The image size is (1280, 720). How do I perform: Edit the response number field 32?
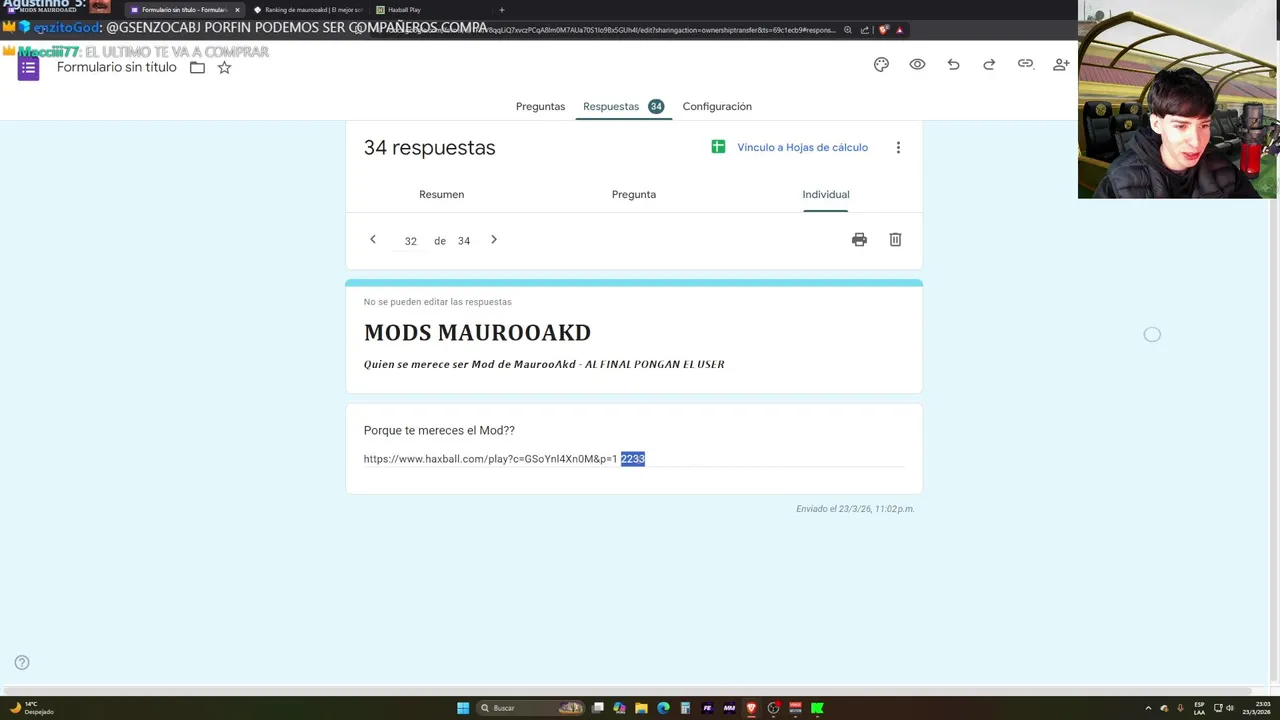(411, 241)
